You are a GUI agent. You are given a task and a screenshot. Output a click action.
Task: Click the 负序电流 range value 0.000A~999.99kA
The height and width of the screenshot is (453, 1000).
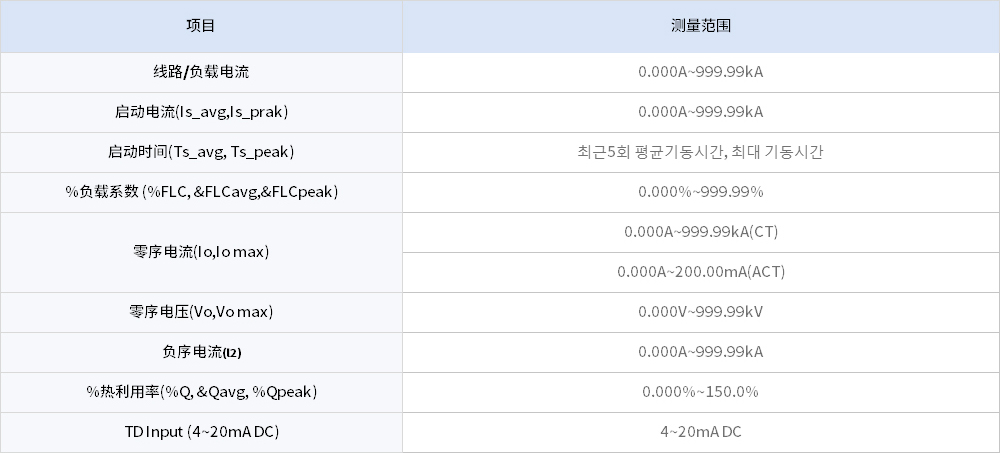[700, 352]
